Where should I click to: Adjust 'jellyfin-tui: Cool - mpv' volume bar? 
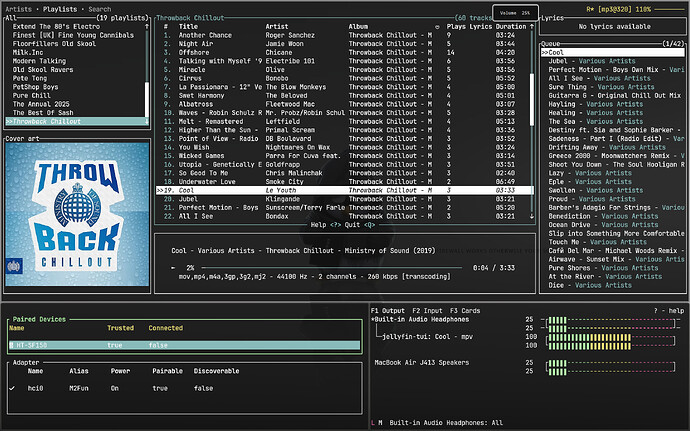[610, 341]
